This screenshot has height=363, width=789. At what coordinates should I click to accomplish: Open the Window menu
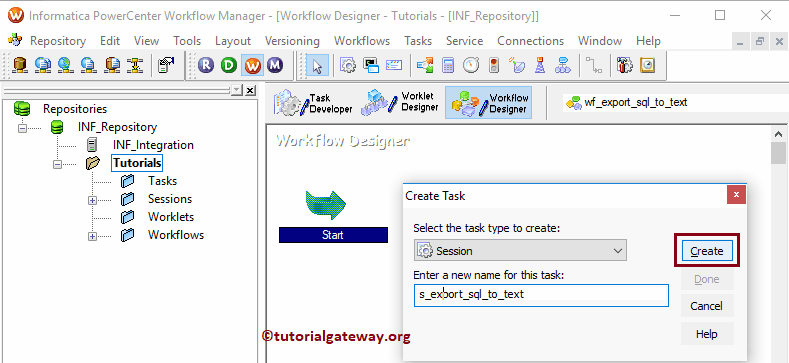pos(600,41)
